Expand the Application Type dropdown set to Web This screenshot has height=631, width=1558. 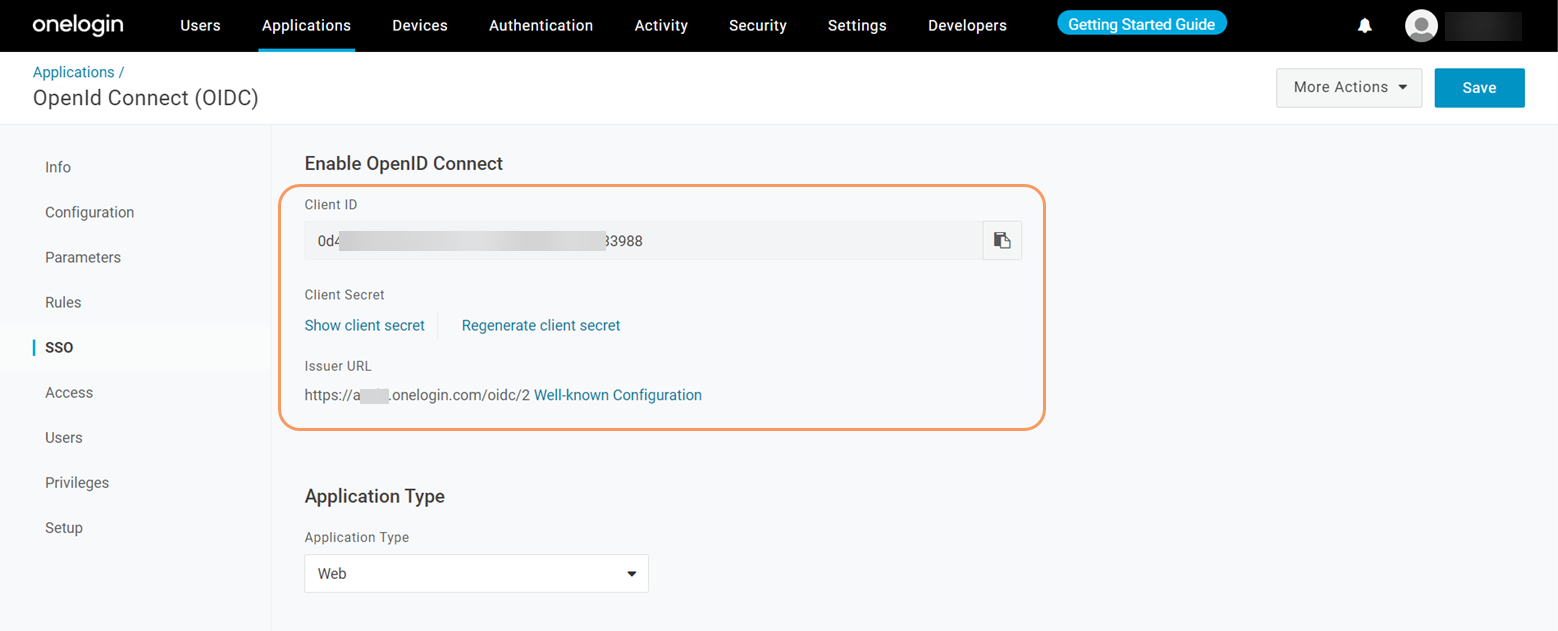(x=476, y=574)
